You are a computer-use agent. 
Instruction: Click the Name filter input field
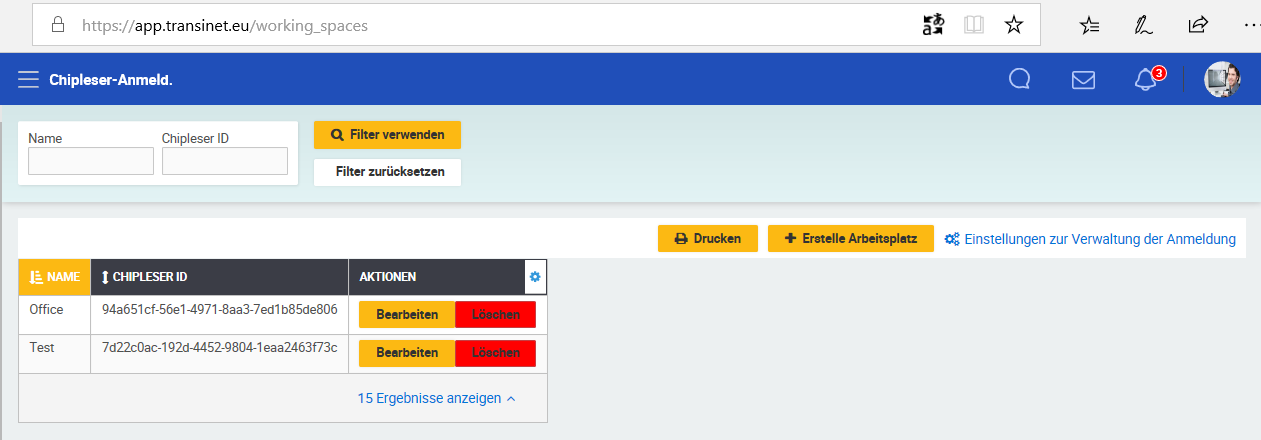[x=91, y=161]
